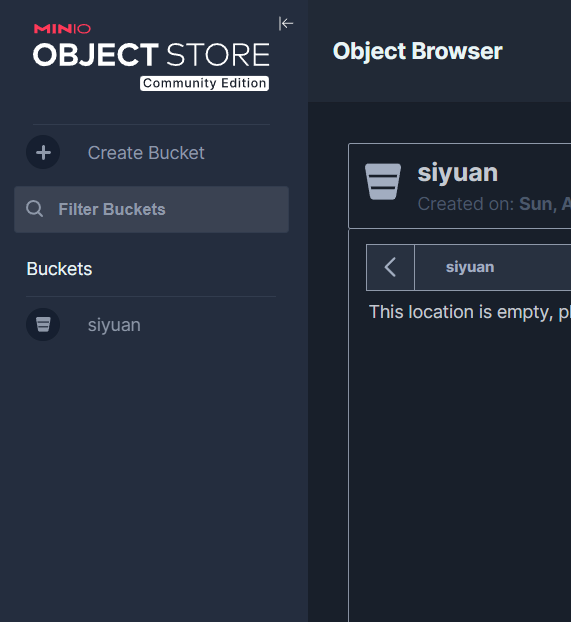Focus the Filter Buckets input field

pos(151,209)
